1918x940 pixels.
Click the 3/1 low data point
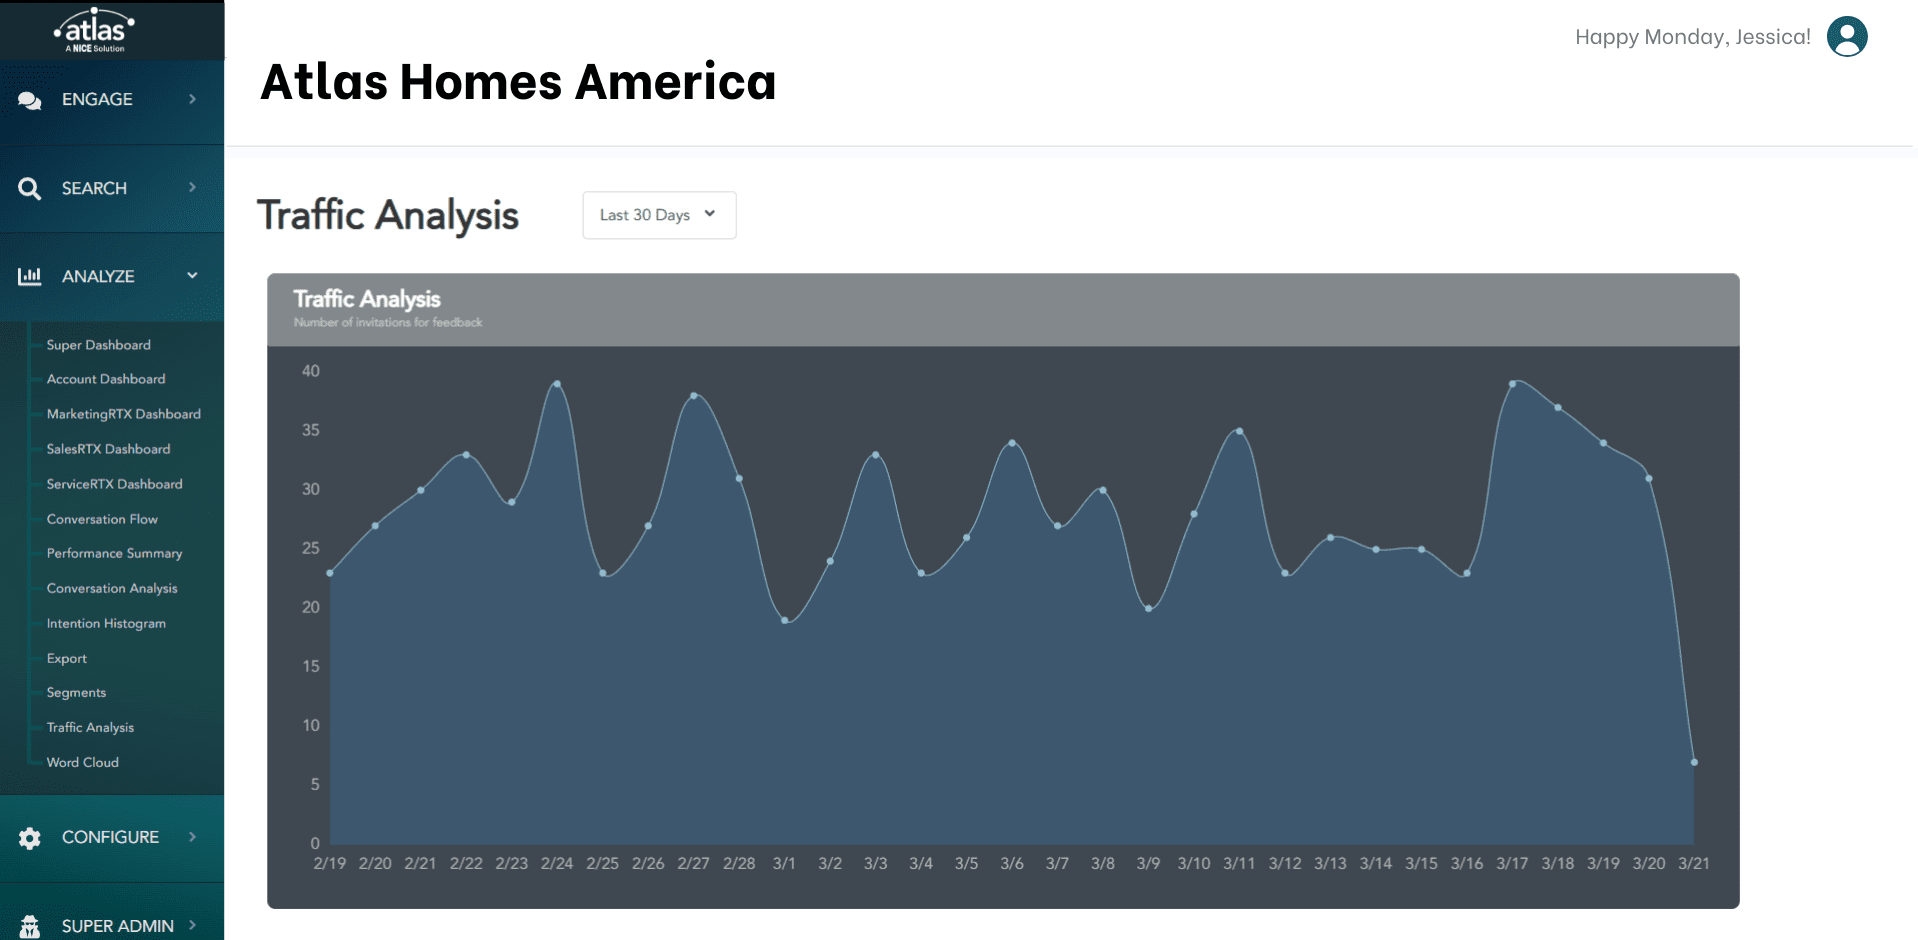point(785,620)
